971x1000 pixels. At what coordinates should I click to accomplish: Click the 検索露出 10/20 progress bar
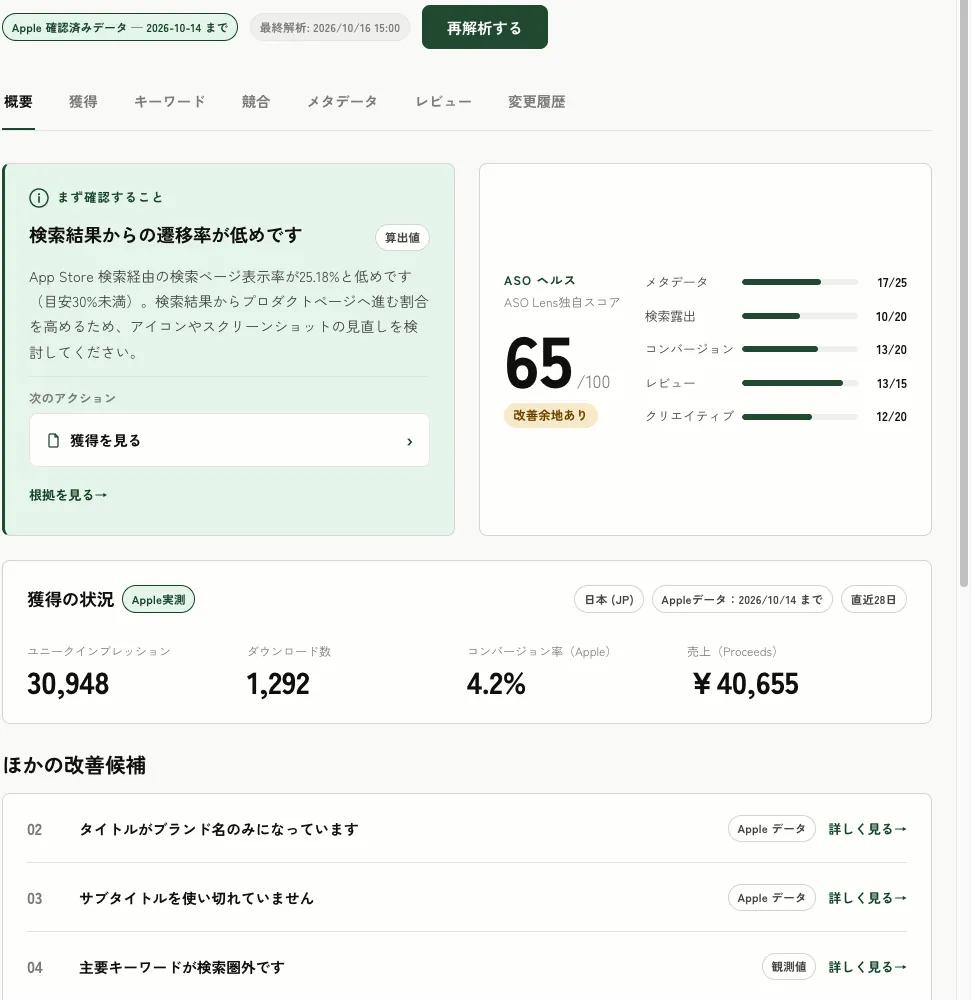[x=799, y=316]
